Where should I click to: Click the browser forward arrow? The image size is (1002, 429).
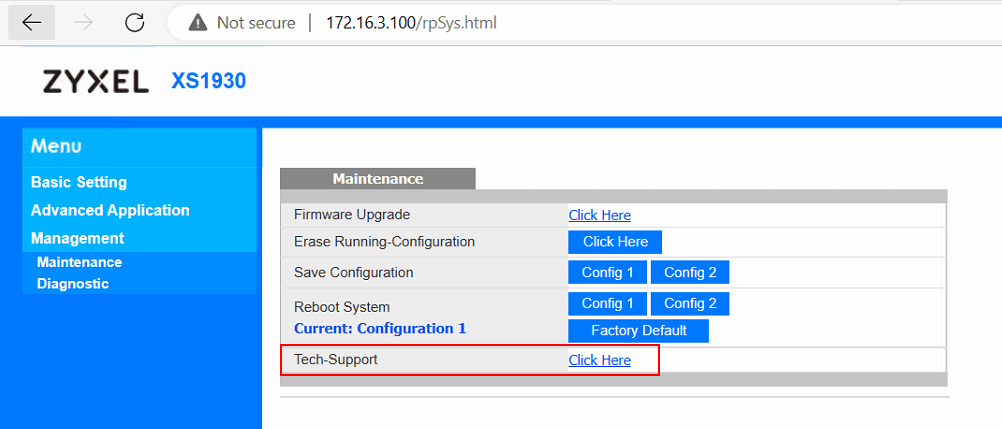click(83, 23)
